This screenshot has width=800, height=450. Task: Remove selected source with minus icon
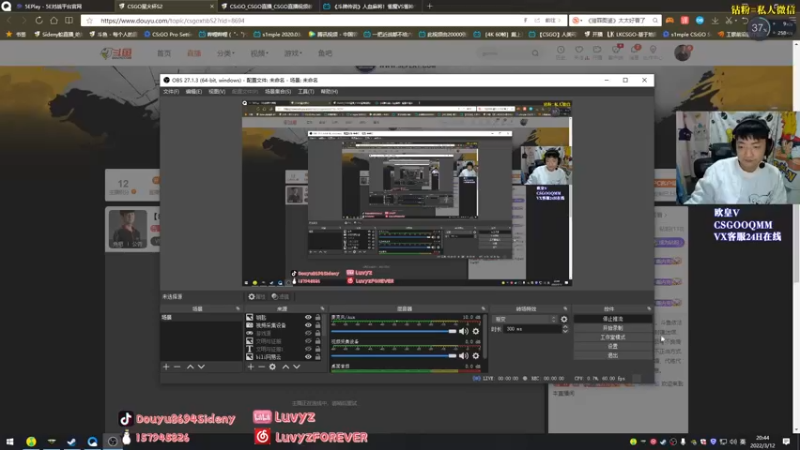261,367
